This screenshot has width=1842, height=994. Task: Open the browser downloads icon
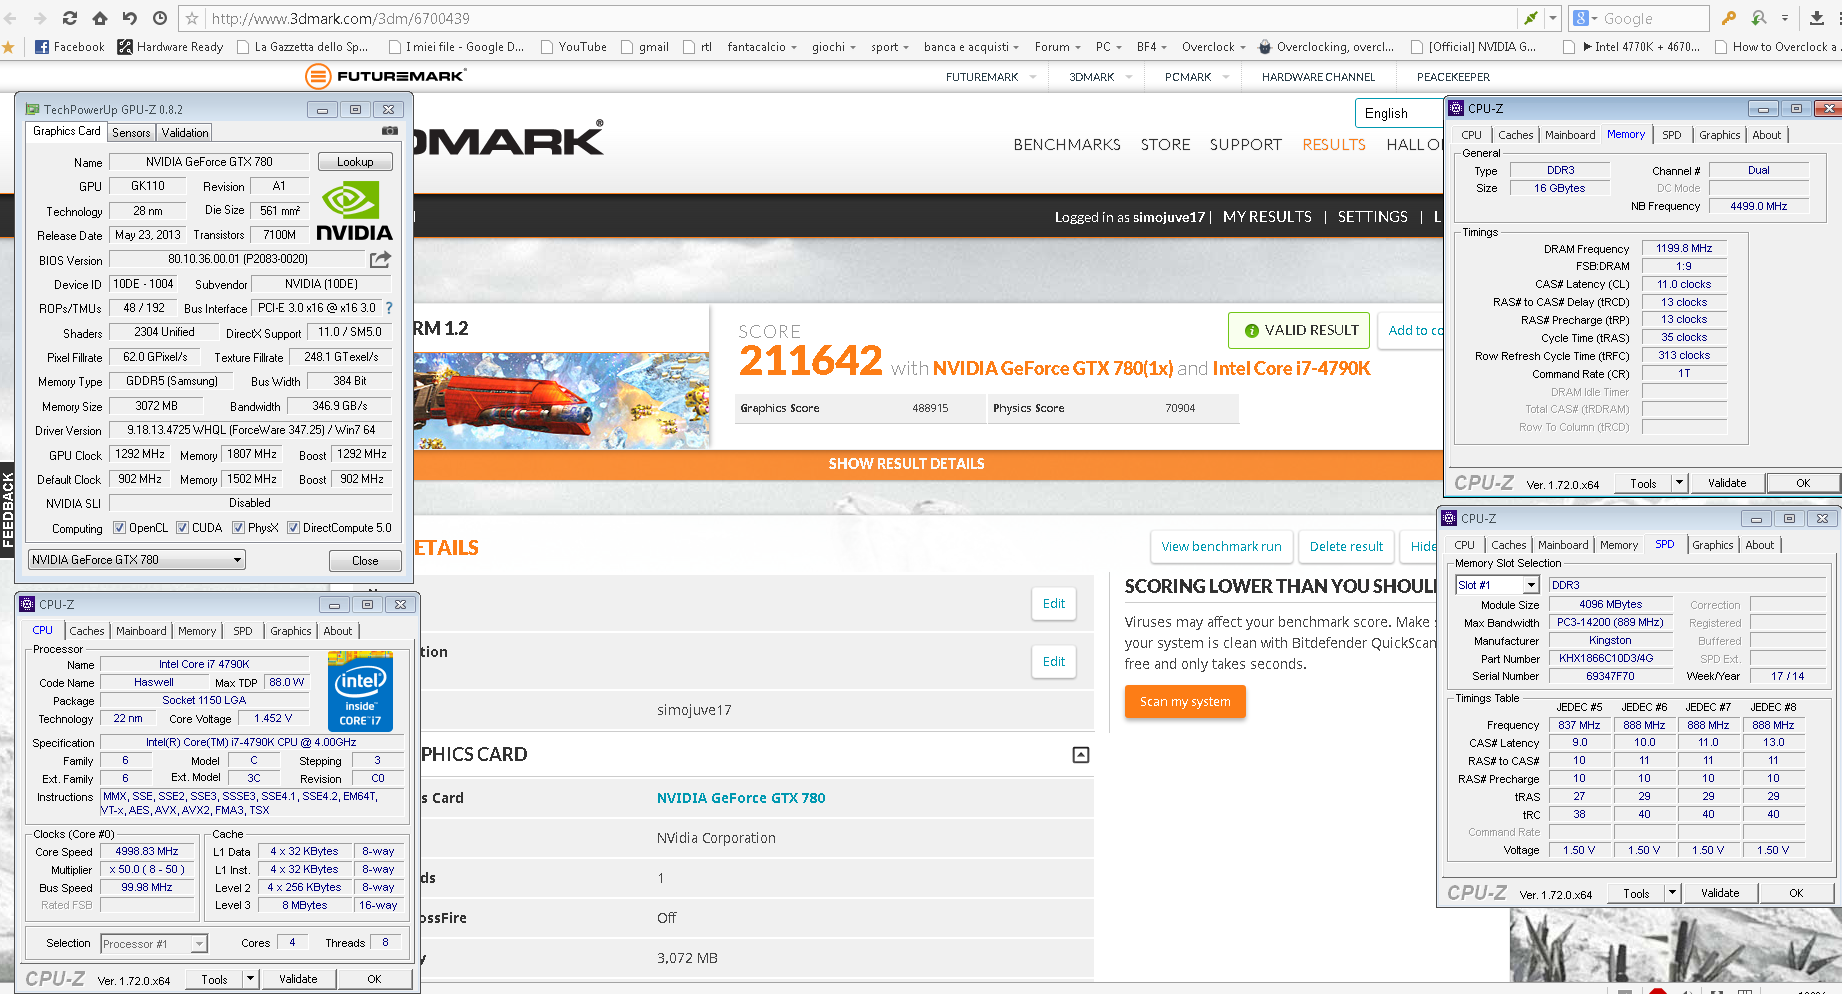[1817, 18]
